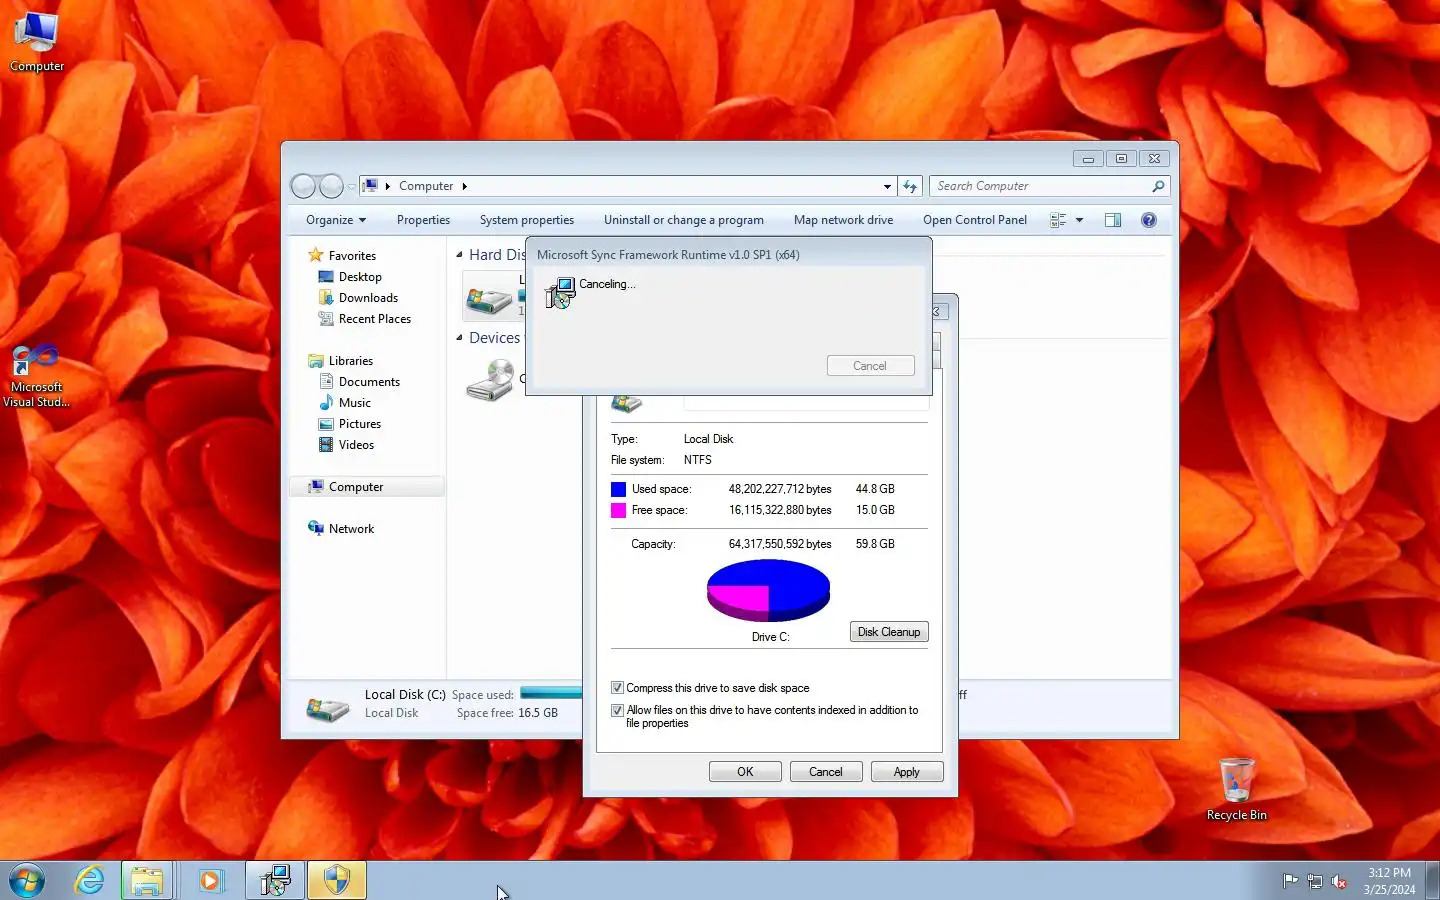Toggle Allow files to be indexed checkbox
The image size is (1440, 900).
point(617,710)
